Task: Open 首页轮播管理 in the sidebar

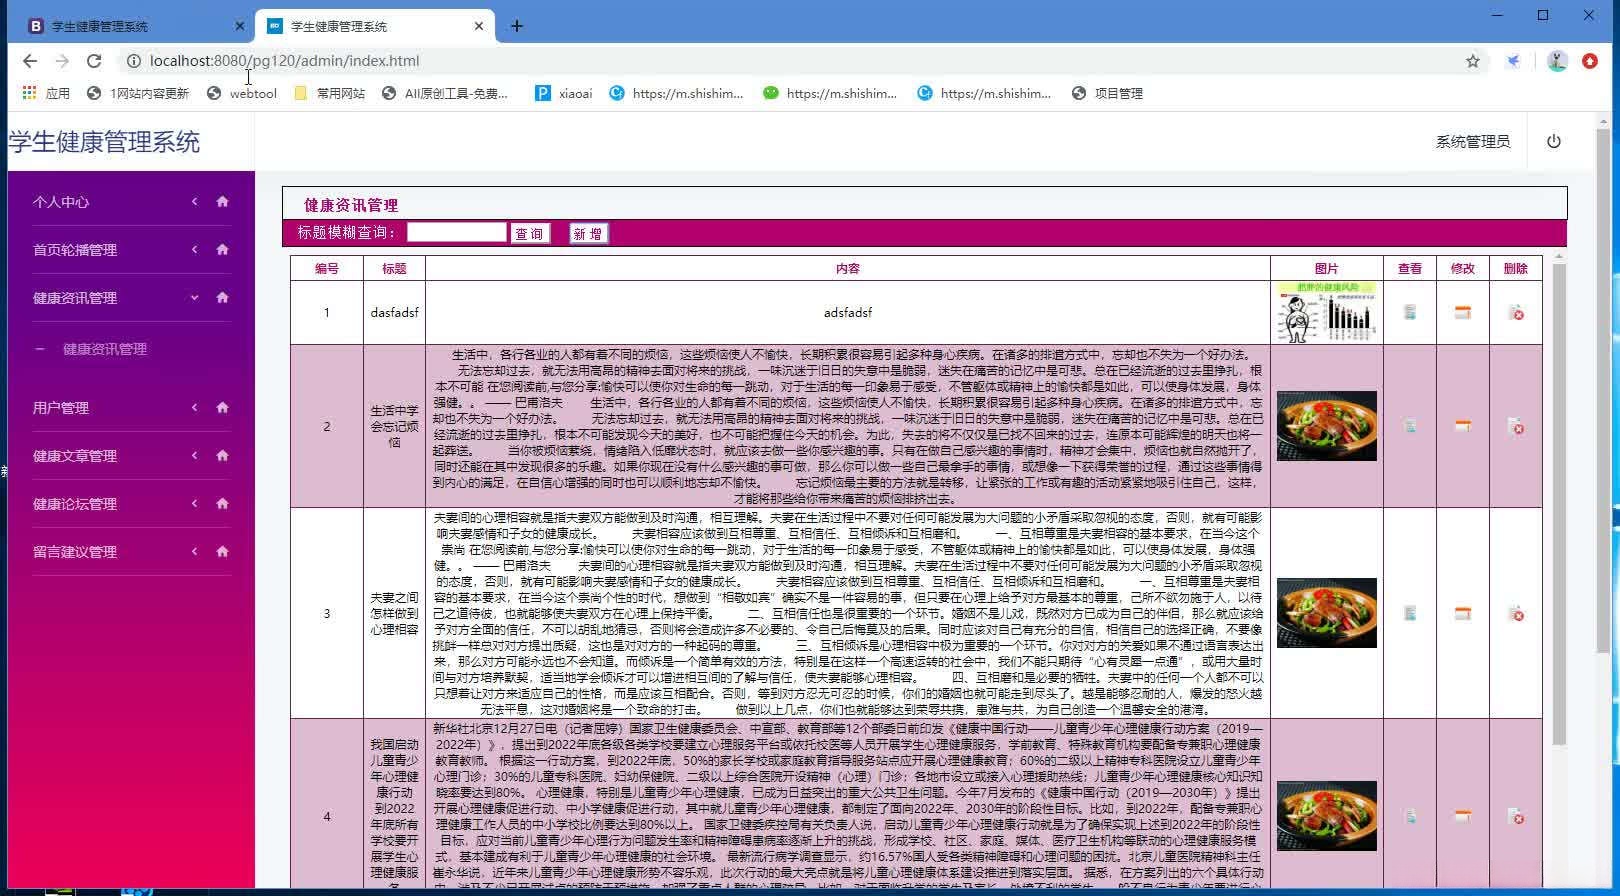Action: pos(75,250)
